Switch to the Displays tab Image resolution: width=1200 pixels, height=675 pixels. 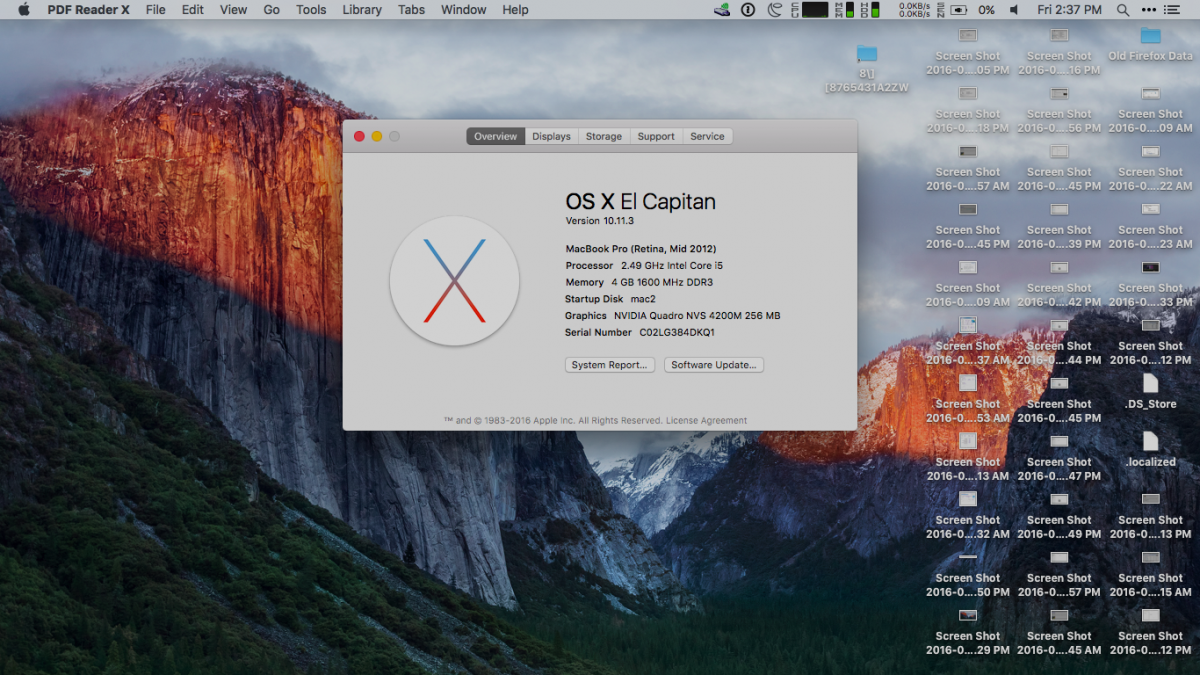pyautogui.click(x=551, y=137)
